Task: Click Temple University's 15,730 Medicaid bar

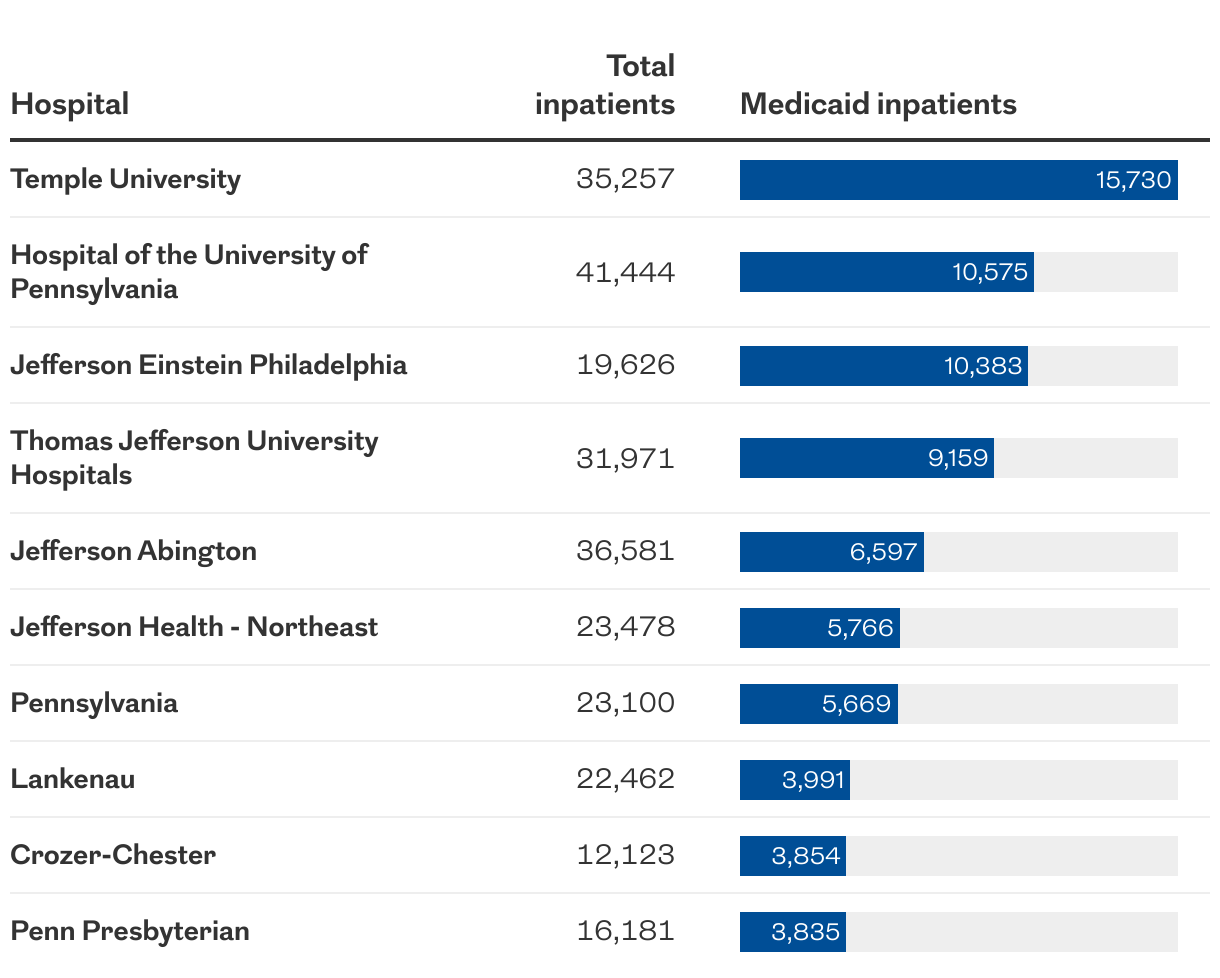Action: pos(959,180)
